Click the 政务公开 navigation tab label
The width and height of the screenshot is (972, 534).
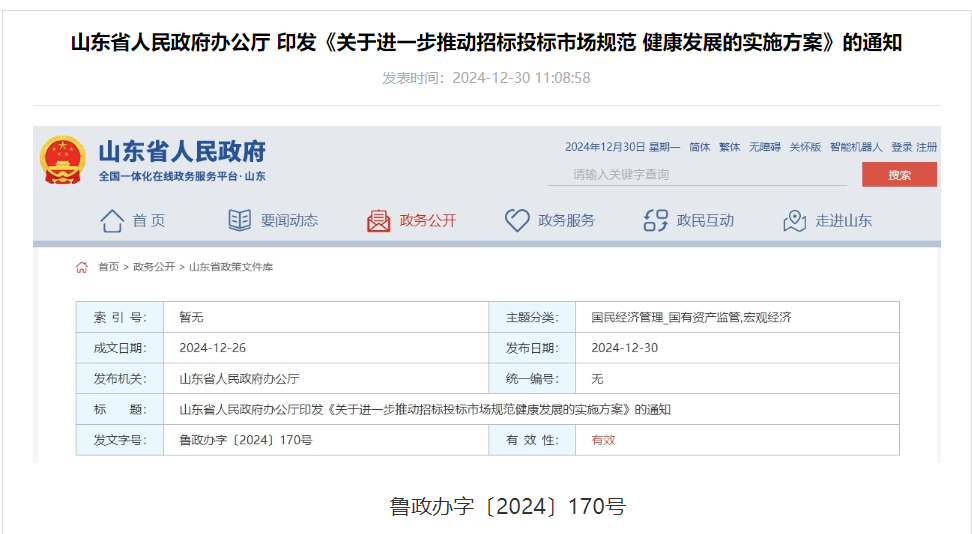pos(427,221)
